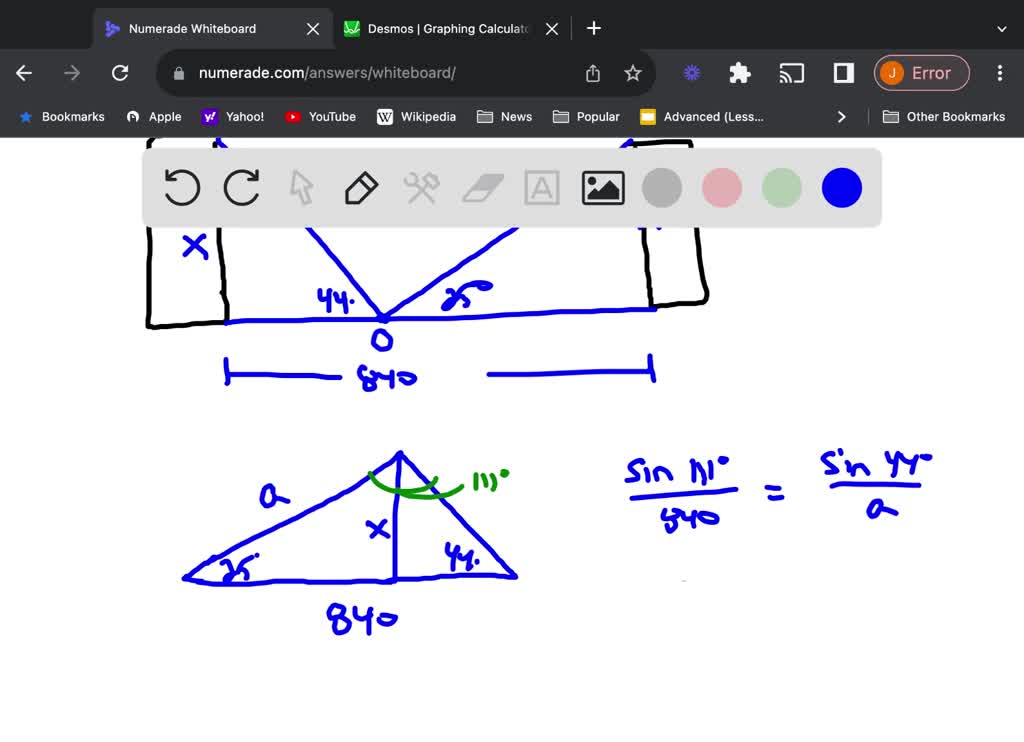The width and height of the screenshot is (1024, 742).
Task: Select the Text tool on the whiteboard
Action: 541,187
